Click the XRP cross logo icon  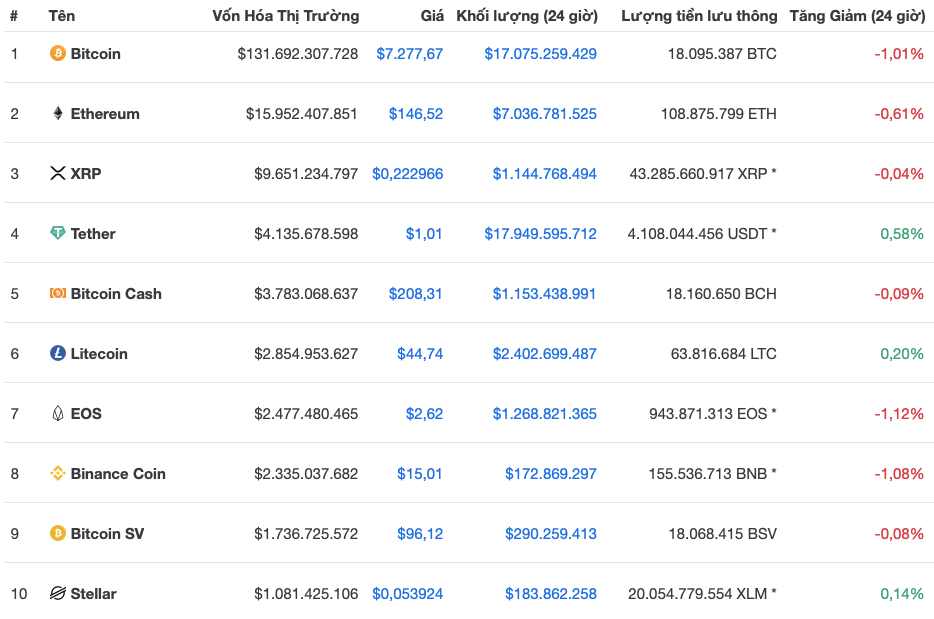click(58, 173)
